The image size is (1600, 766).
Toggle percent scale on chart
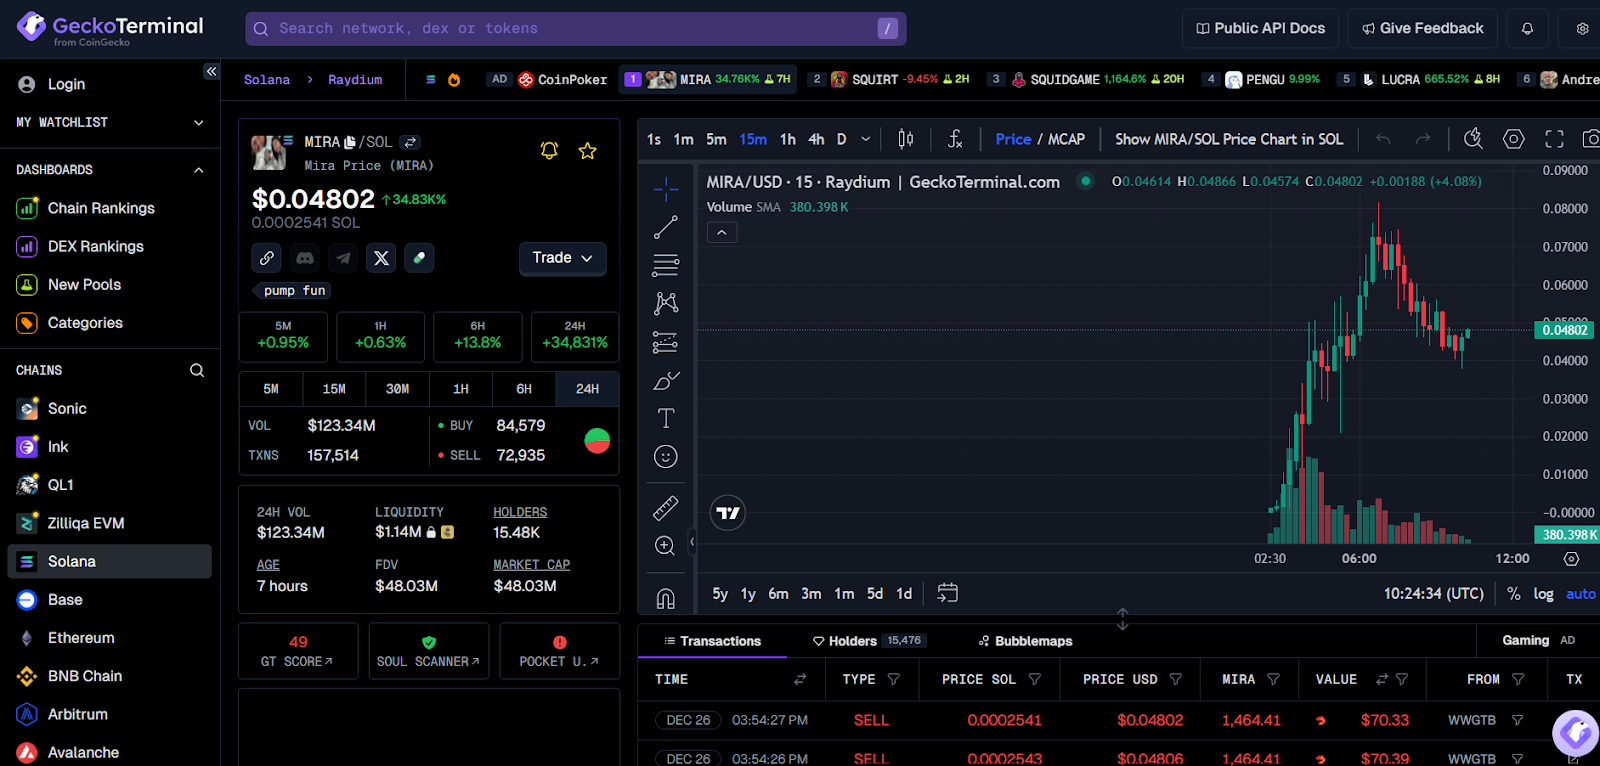point(1514,593)
